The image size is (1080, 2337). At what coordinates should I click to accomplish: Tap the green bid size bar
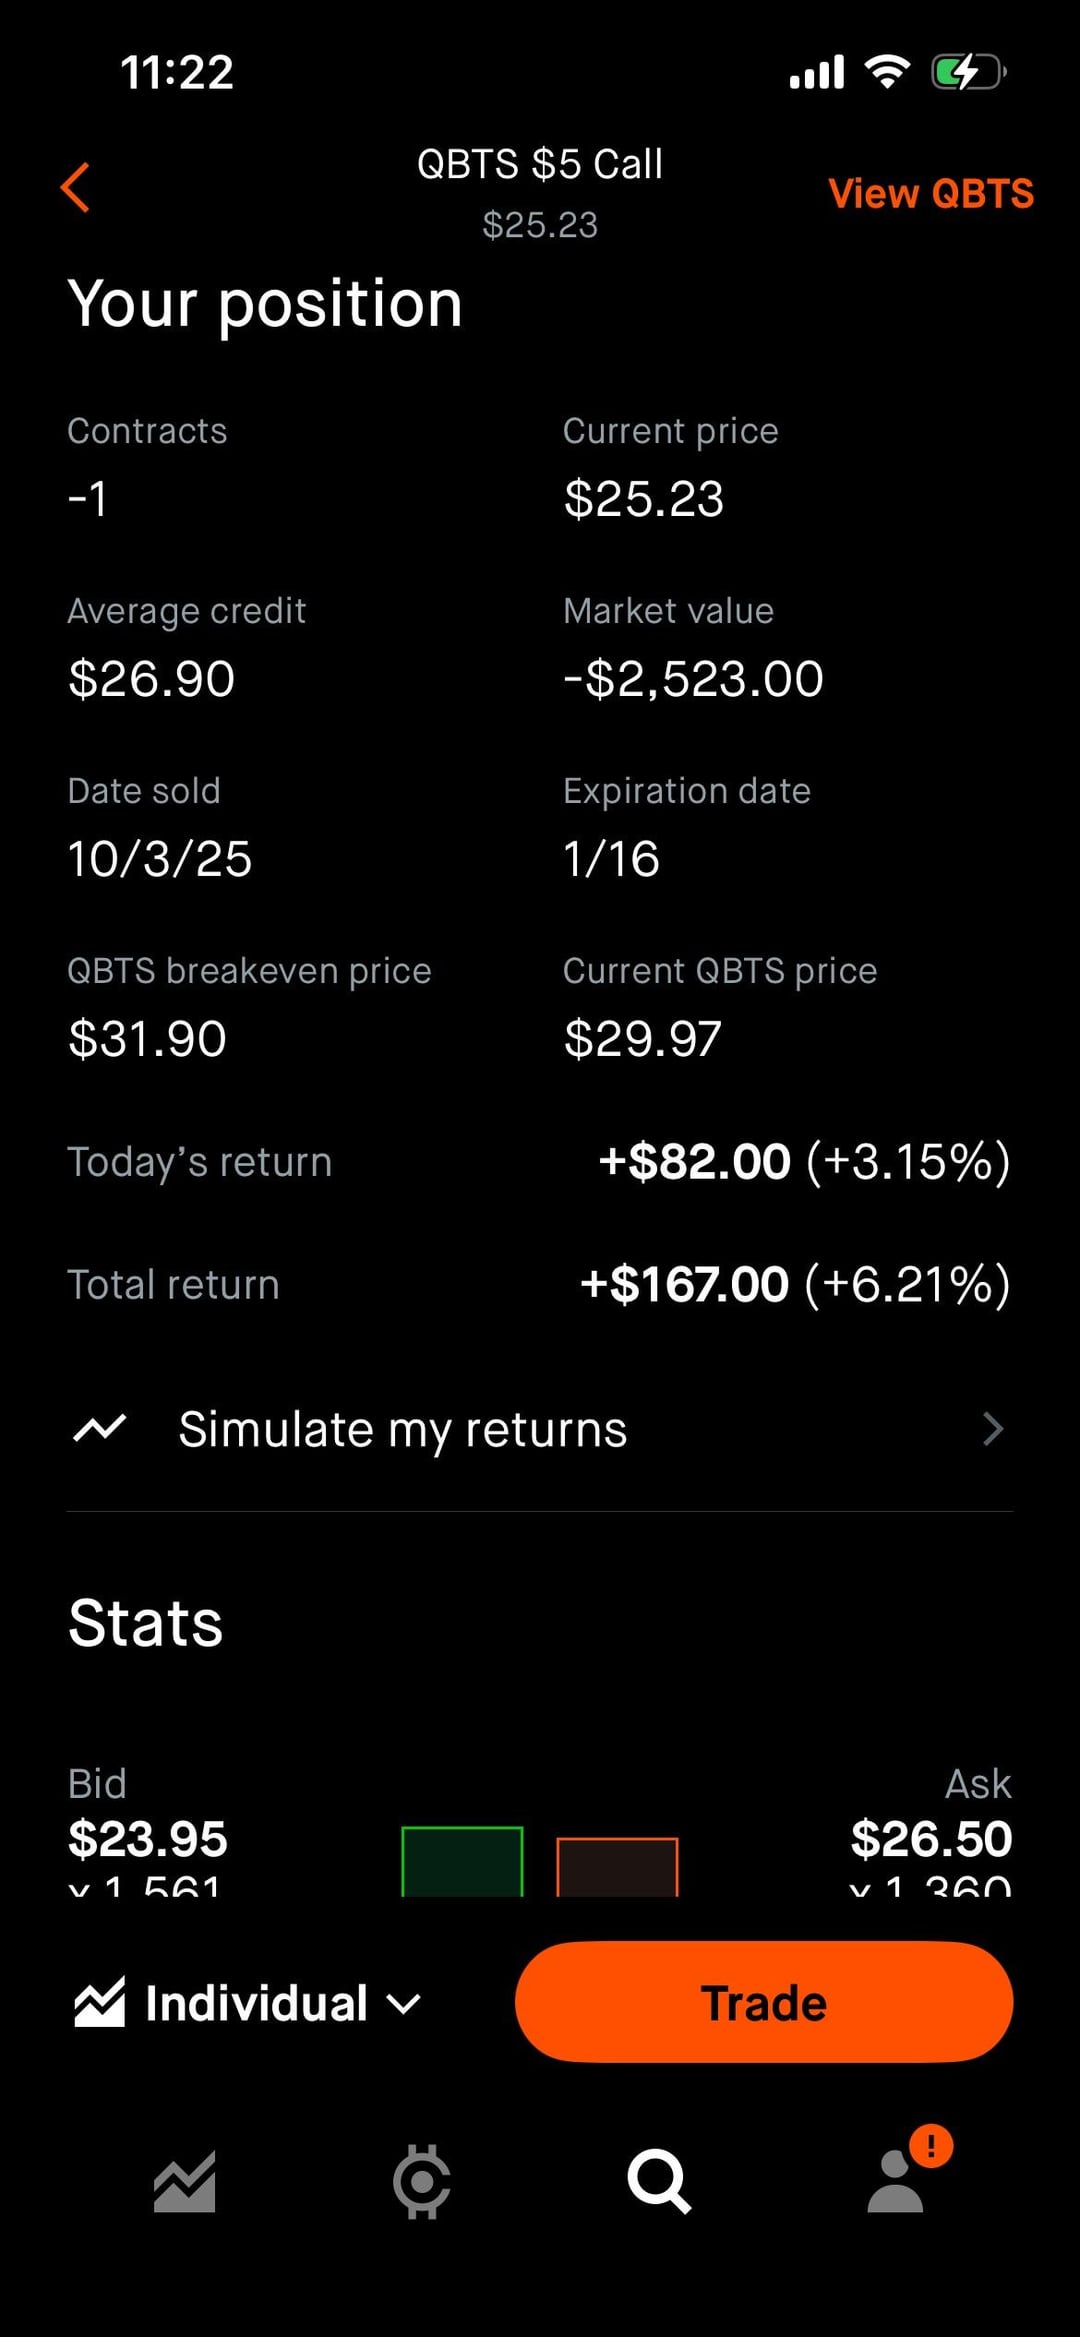(x=462, y=1861)
